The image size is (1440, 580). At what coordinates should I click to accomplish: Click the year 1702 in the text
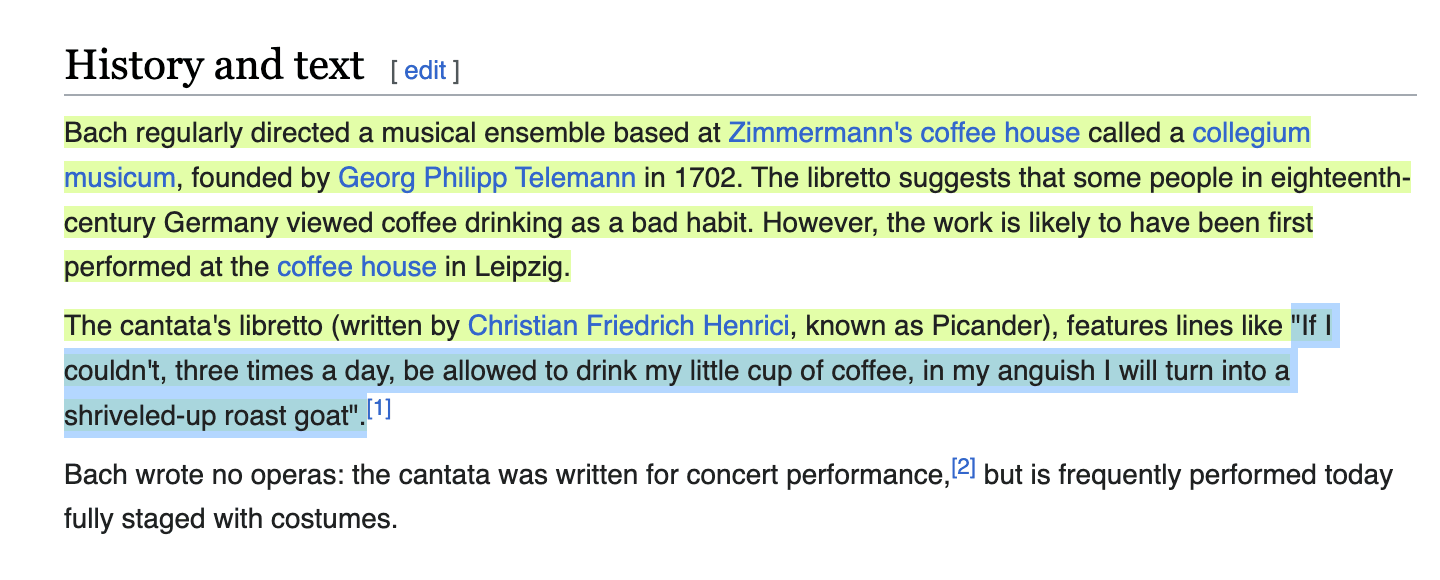pyautogui.click(x=705, y=179)
